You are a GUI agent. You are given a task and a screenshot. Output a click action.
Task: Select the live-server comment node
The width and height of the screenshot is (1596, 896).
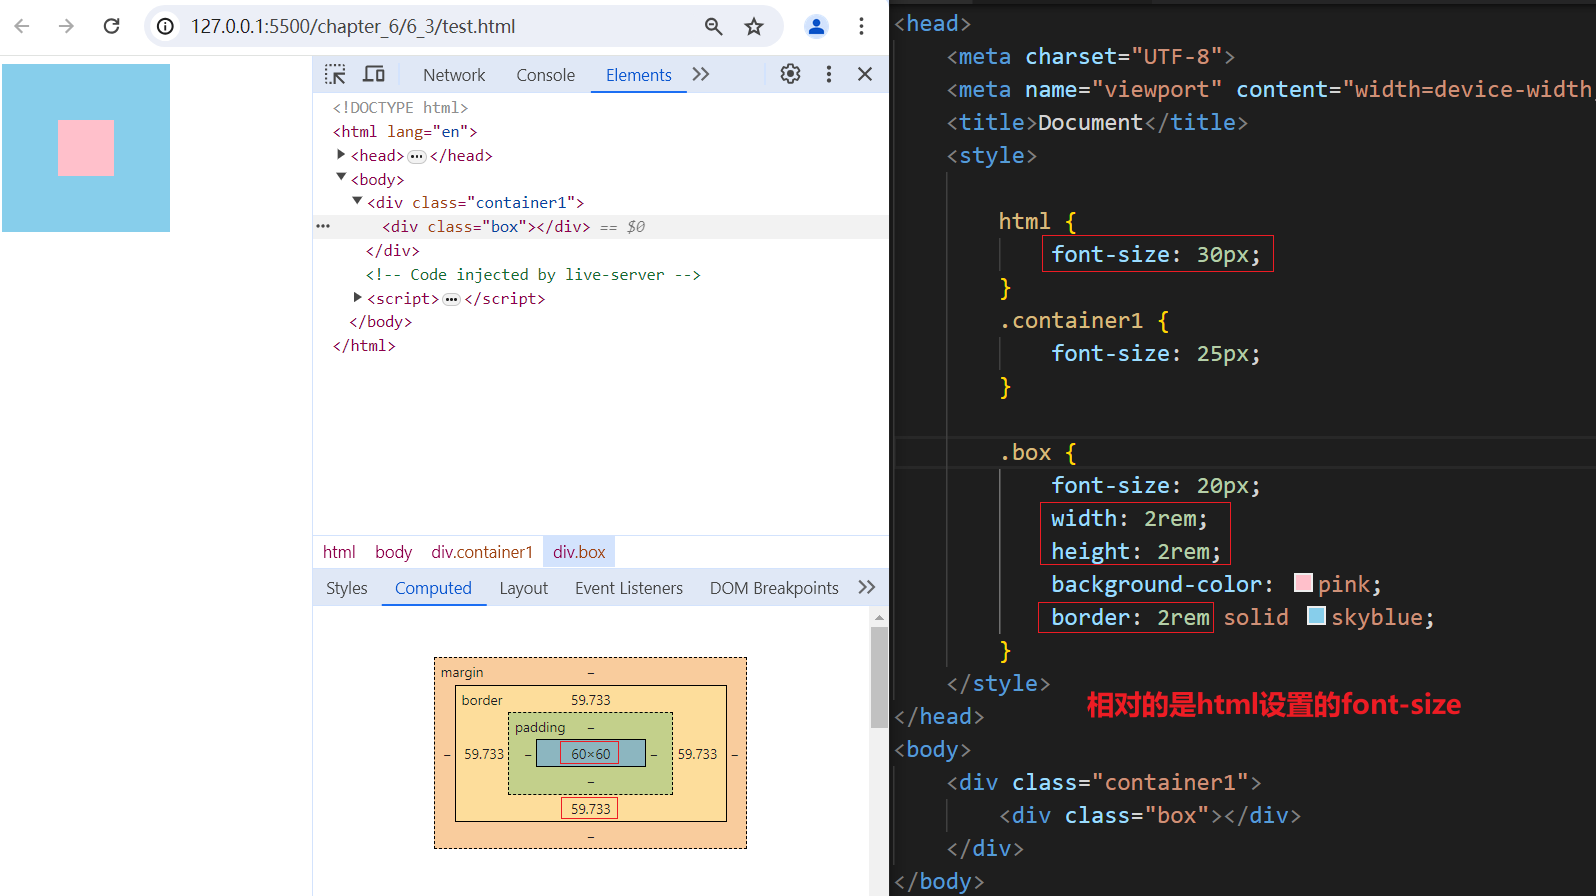point(533,274)
